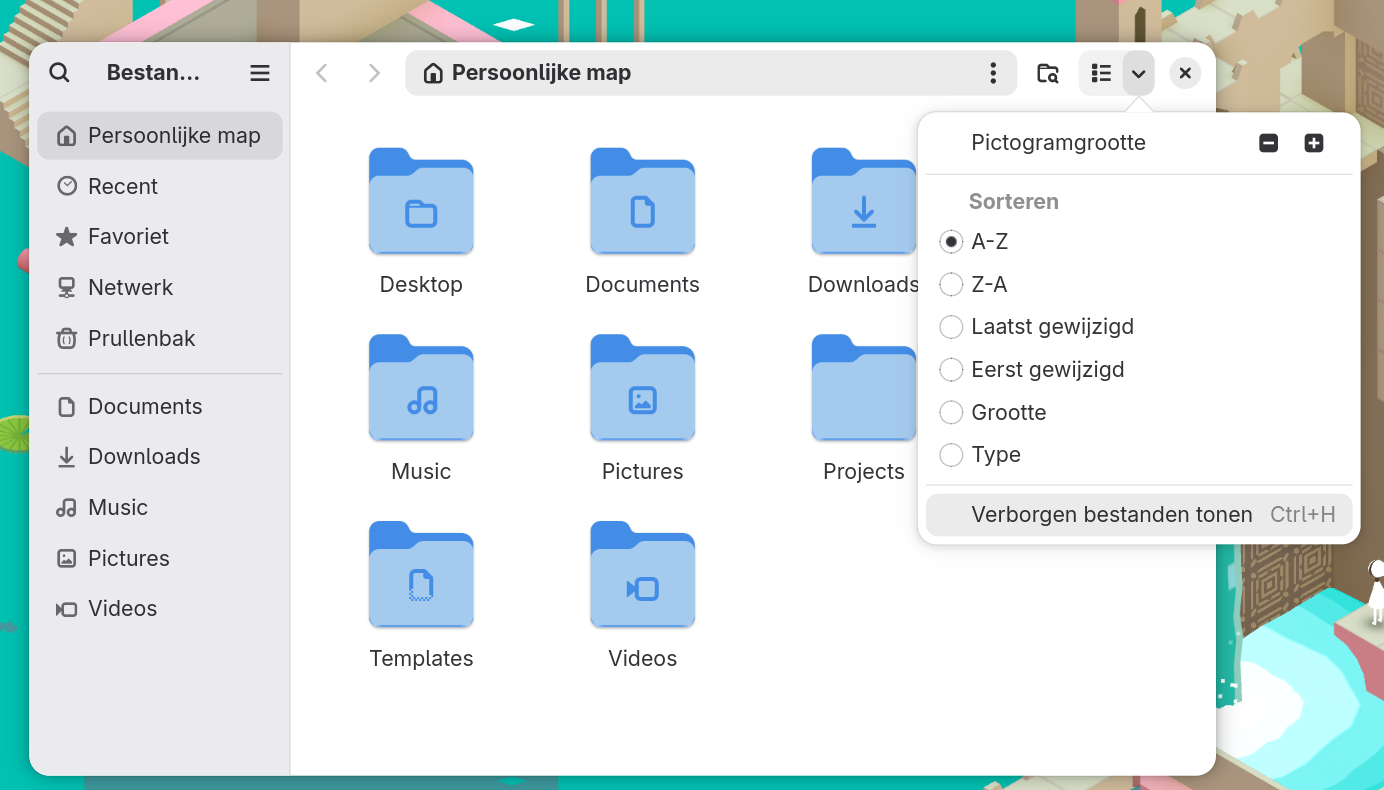Open the path bar three-dot menu
This screenshot has height=790, width=1384.
coord(992,73)
